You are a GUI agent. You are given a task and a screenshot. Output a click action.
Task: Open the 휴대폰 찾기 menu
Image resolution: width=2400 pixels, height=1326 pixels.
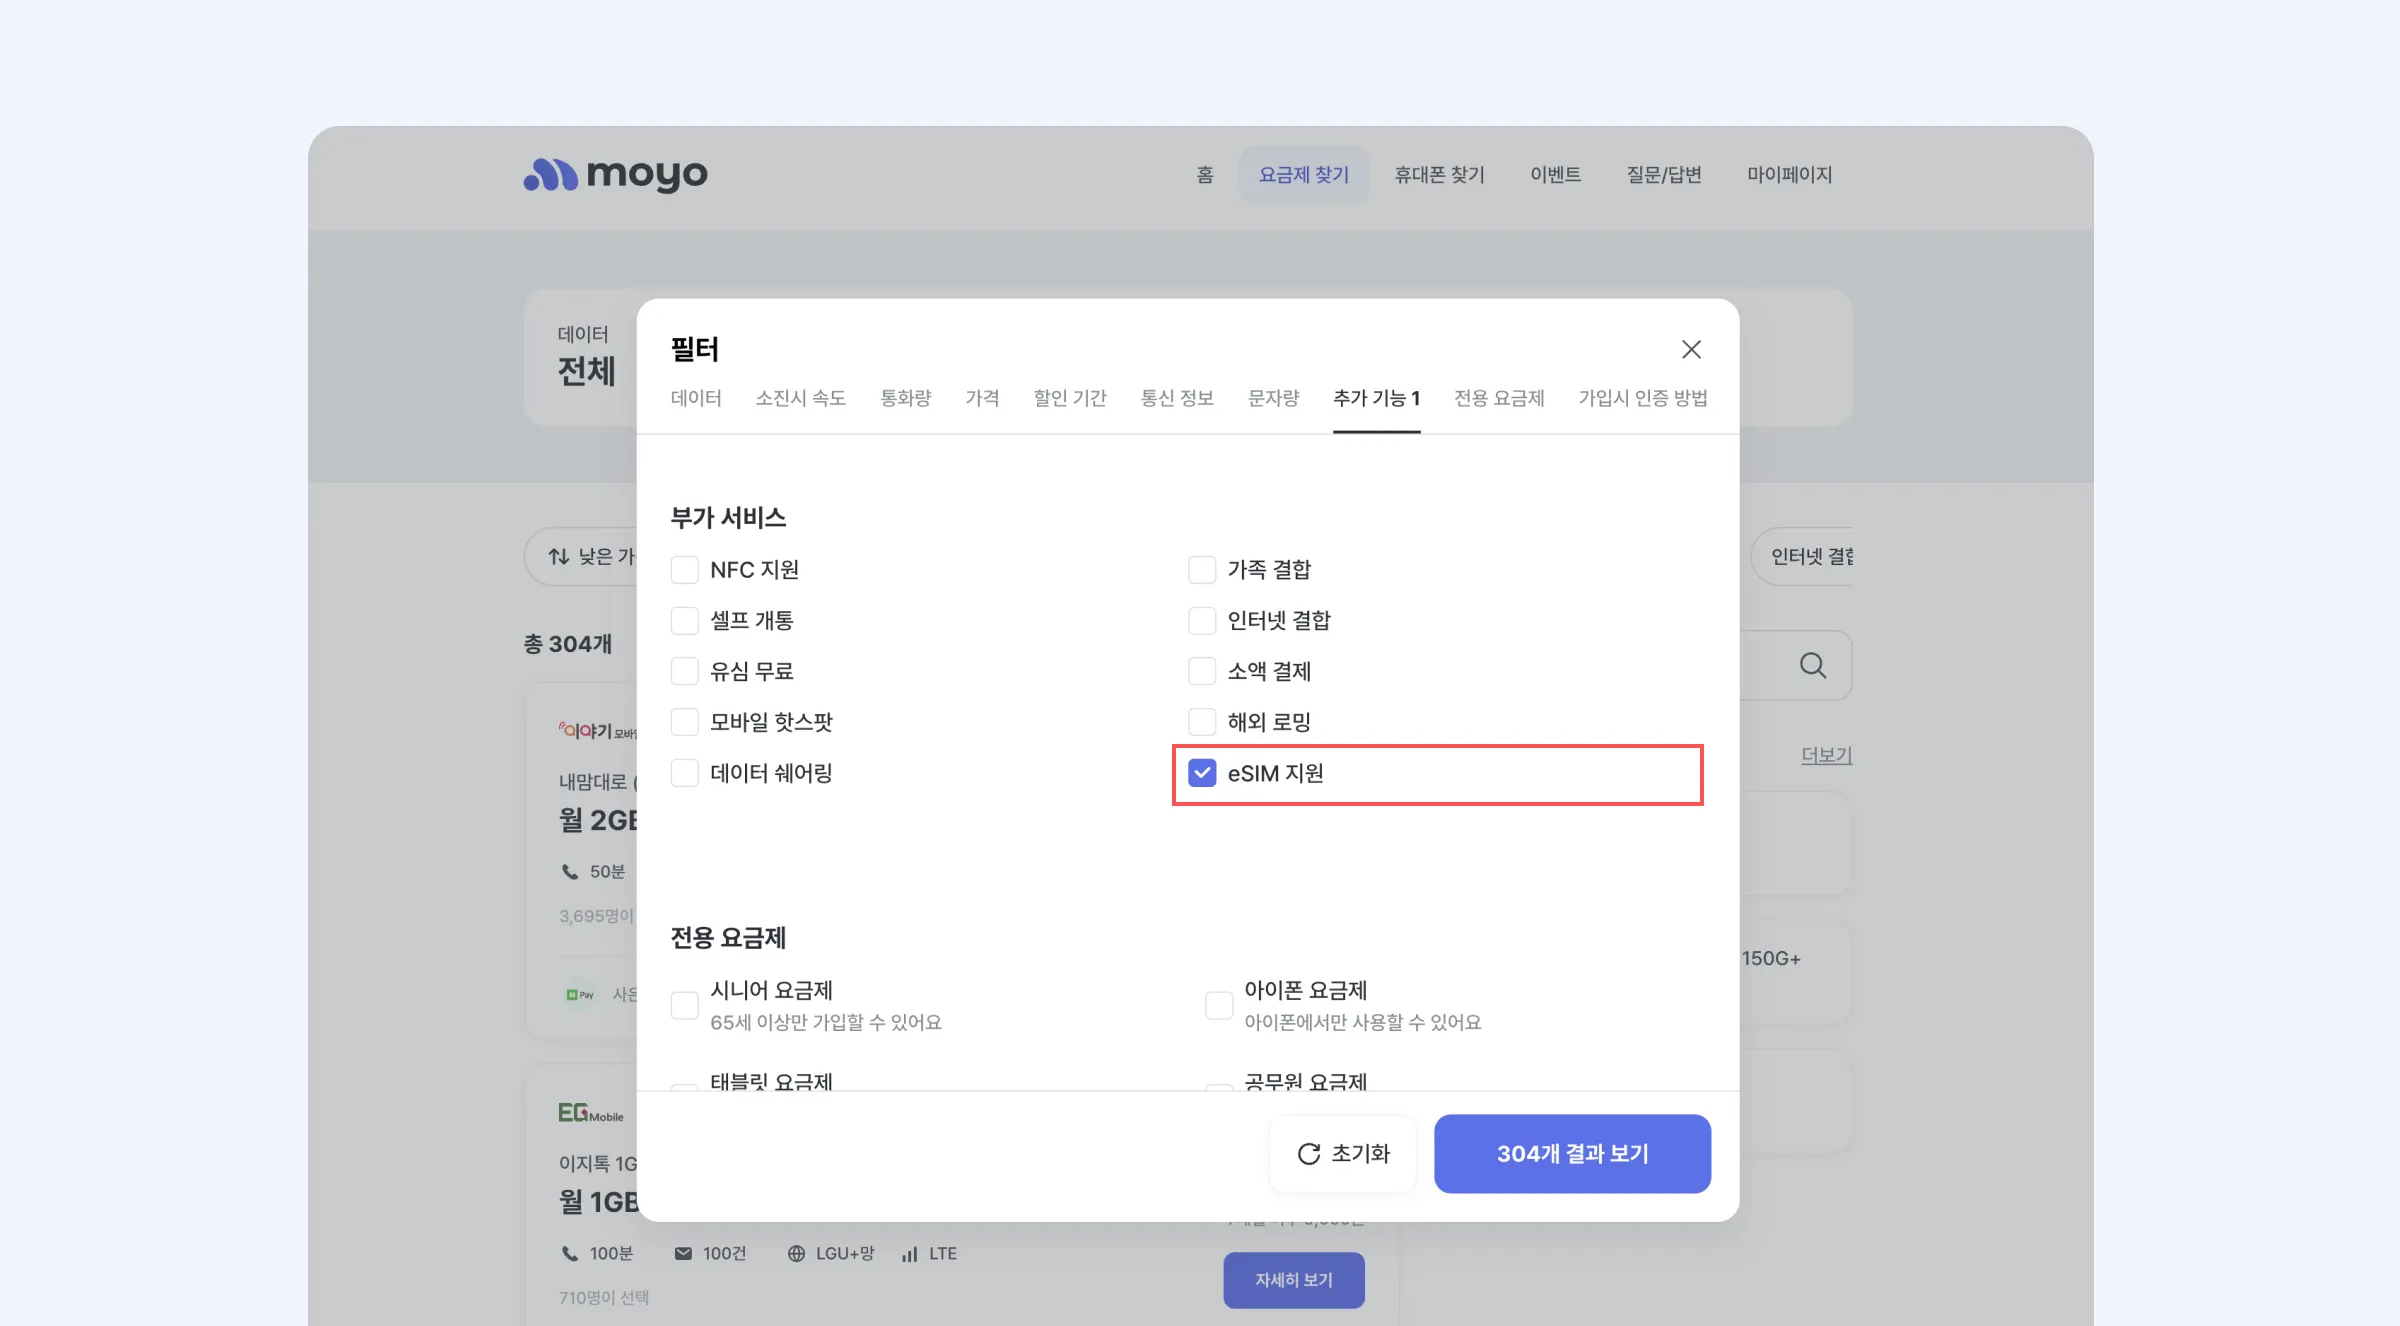[1439, 175]
